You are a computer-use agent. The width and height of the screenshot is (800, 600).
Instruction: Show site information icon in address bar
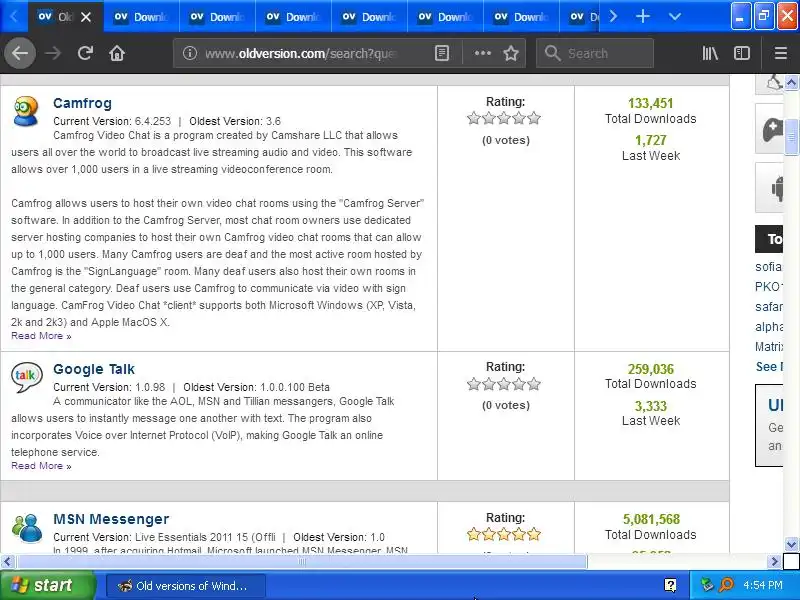click(x=190, y=53)
